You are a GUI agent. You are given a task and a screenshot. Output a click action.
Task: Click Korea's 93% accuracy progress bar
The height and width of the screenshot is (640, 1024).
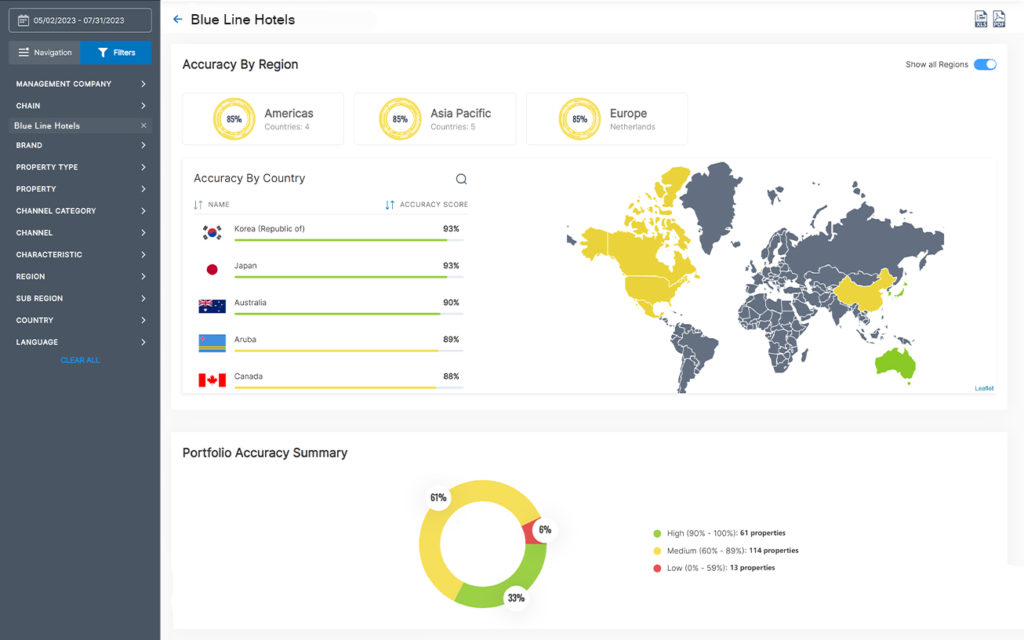point(349,240)
